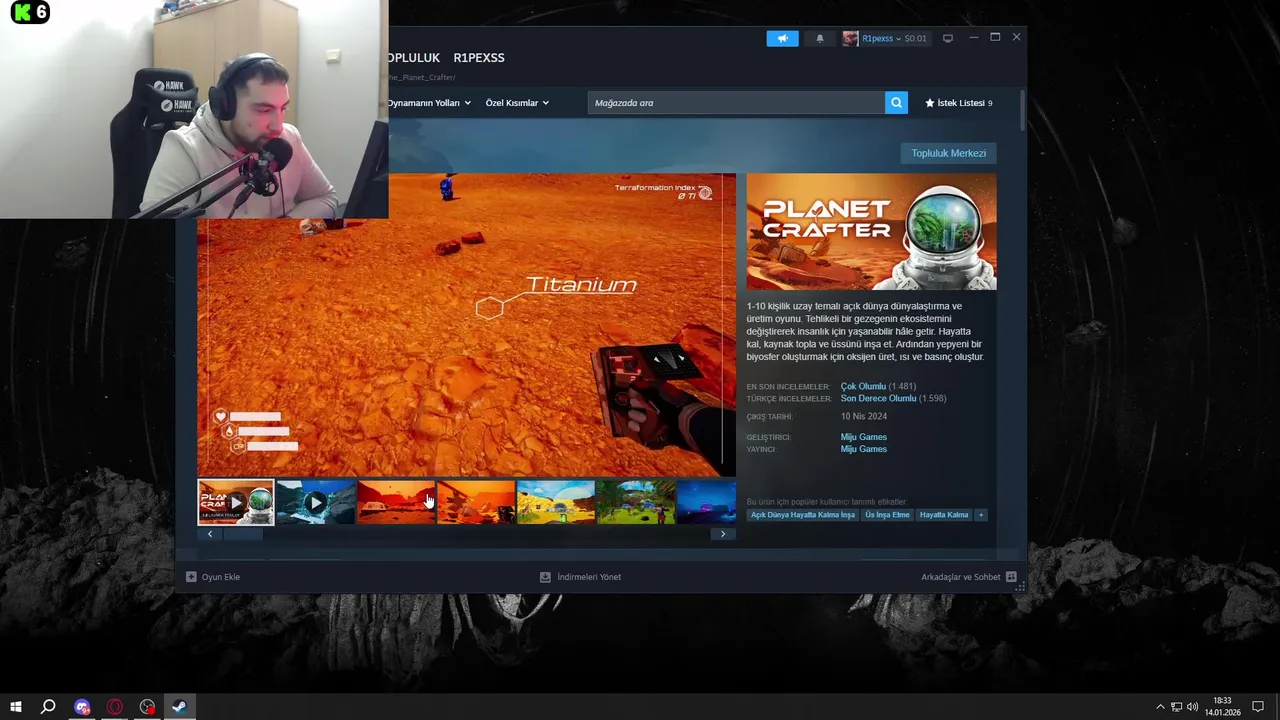Click the friends chat grid icon
Image resolution: width=1280 pixels, height=720 pixels.
1011,577
